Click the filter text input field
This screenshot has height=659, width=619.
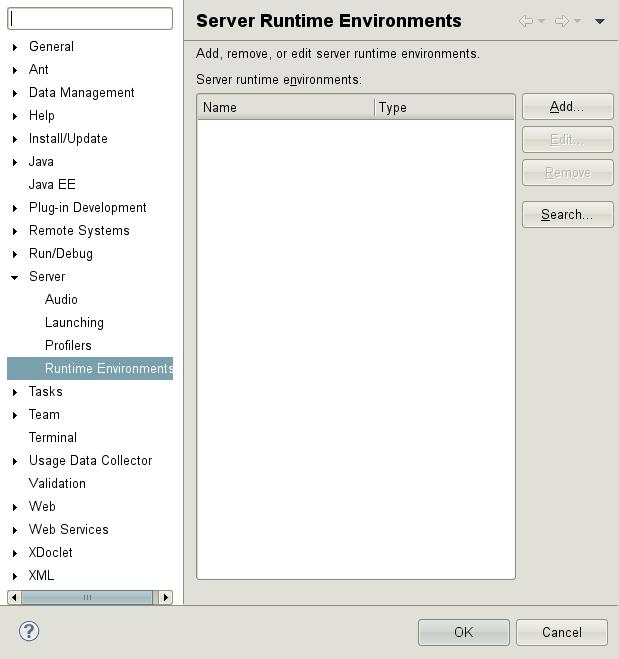(91, 19)
